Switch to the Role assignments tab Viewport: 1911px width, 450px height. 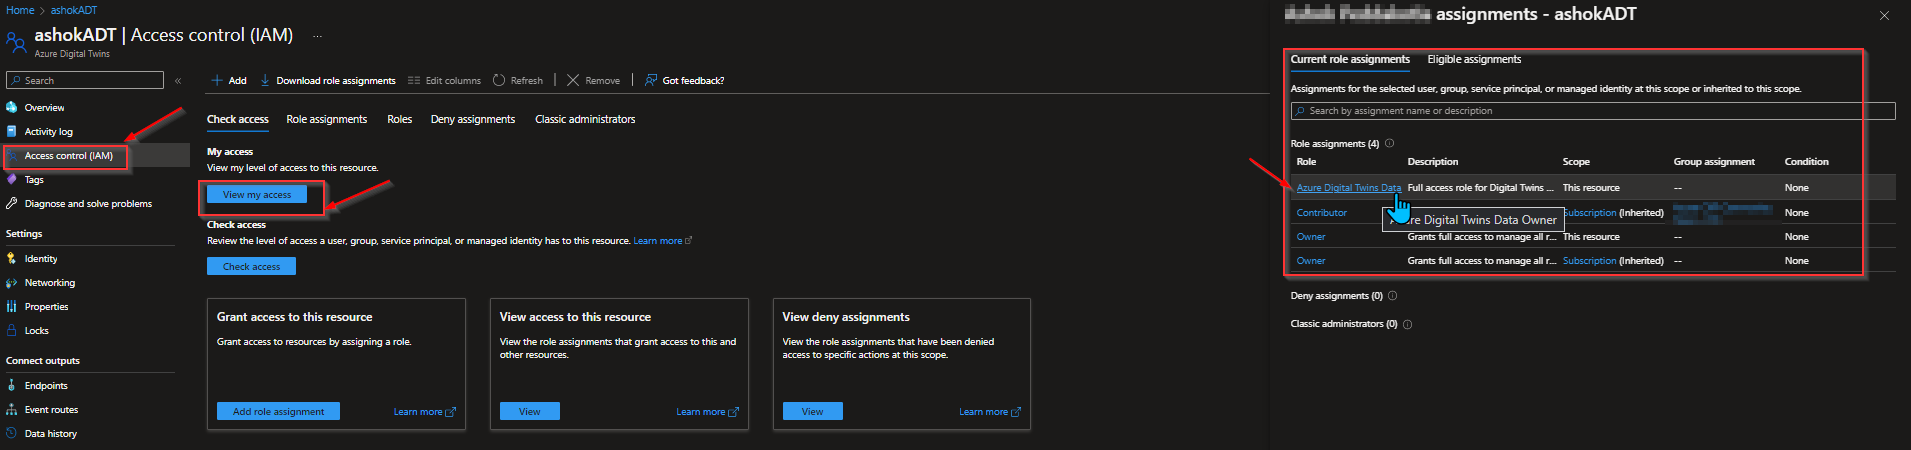(327, 119)
